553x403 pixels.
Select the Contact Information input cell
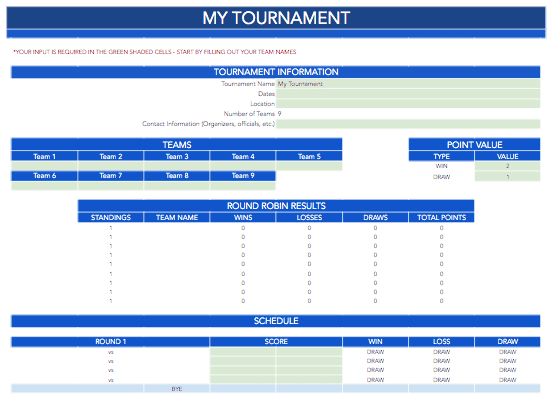pyautogui.click(x=408, y=124)
